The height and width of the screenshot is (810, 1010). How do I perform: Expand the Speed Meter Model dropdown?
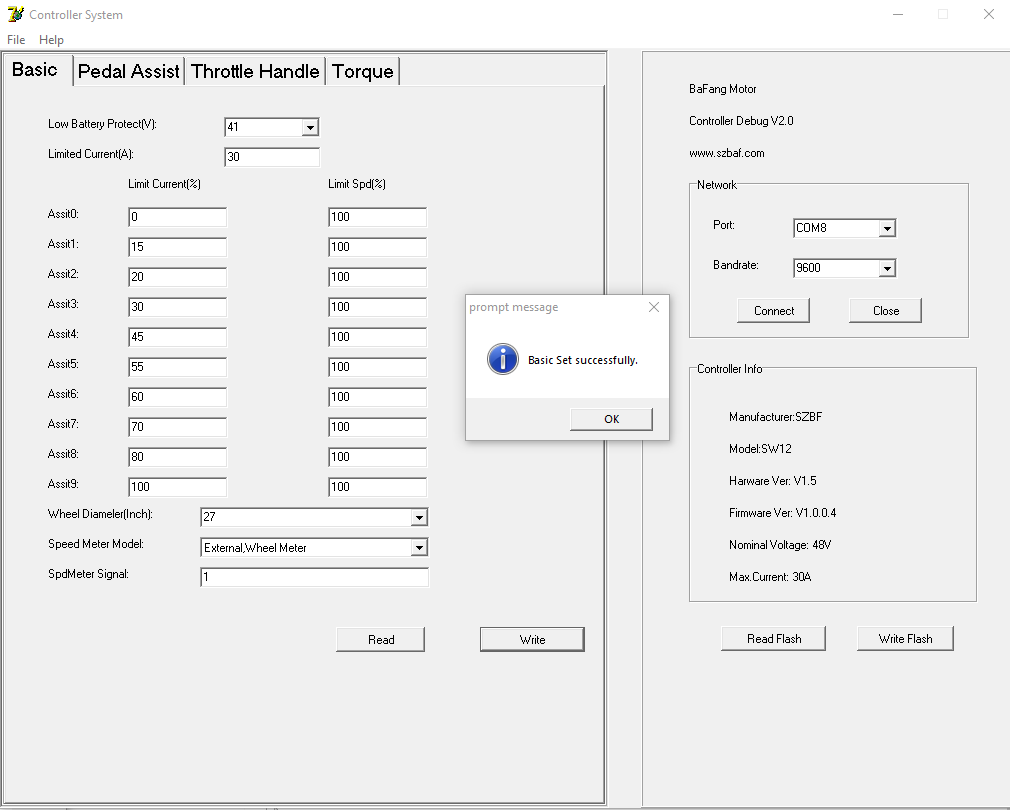coord(419,547)
